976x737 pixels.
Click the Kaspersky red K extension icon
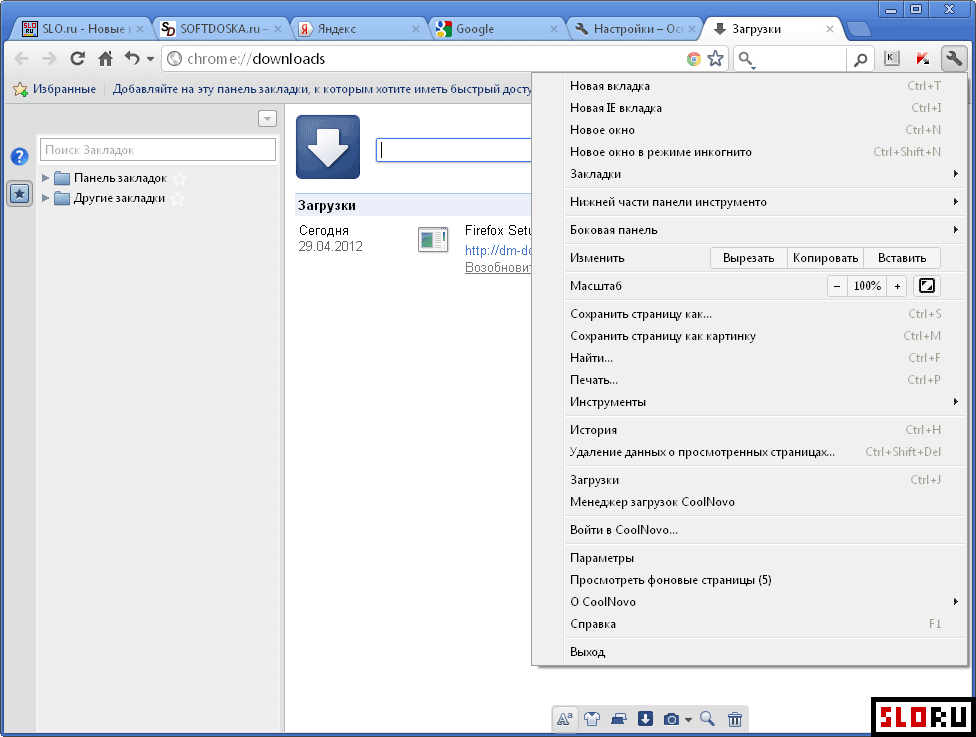(922, 59)
